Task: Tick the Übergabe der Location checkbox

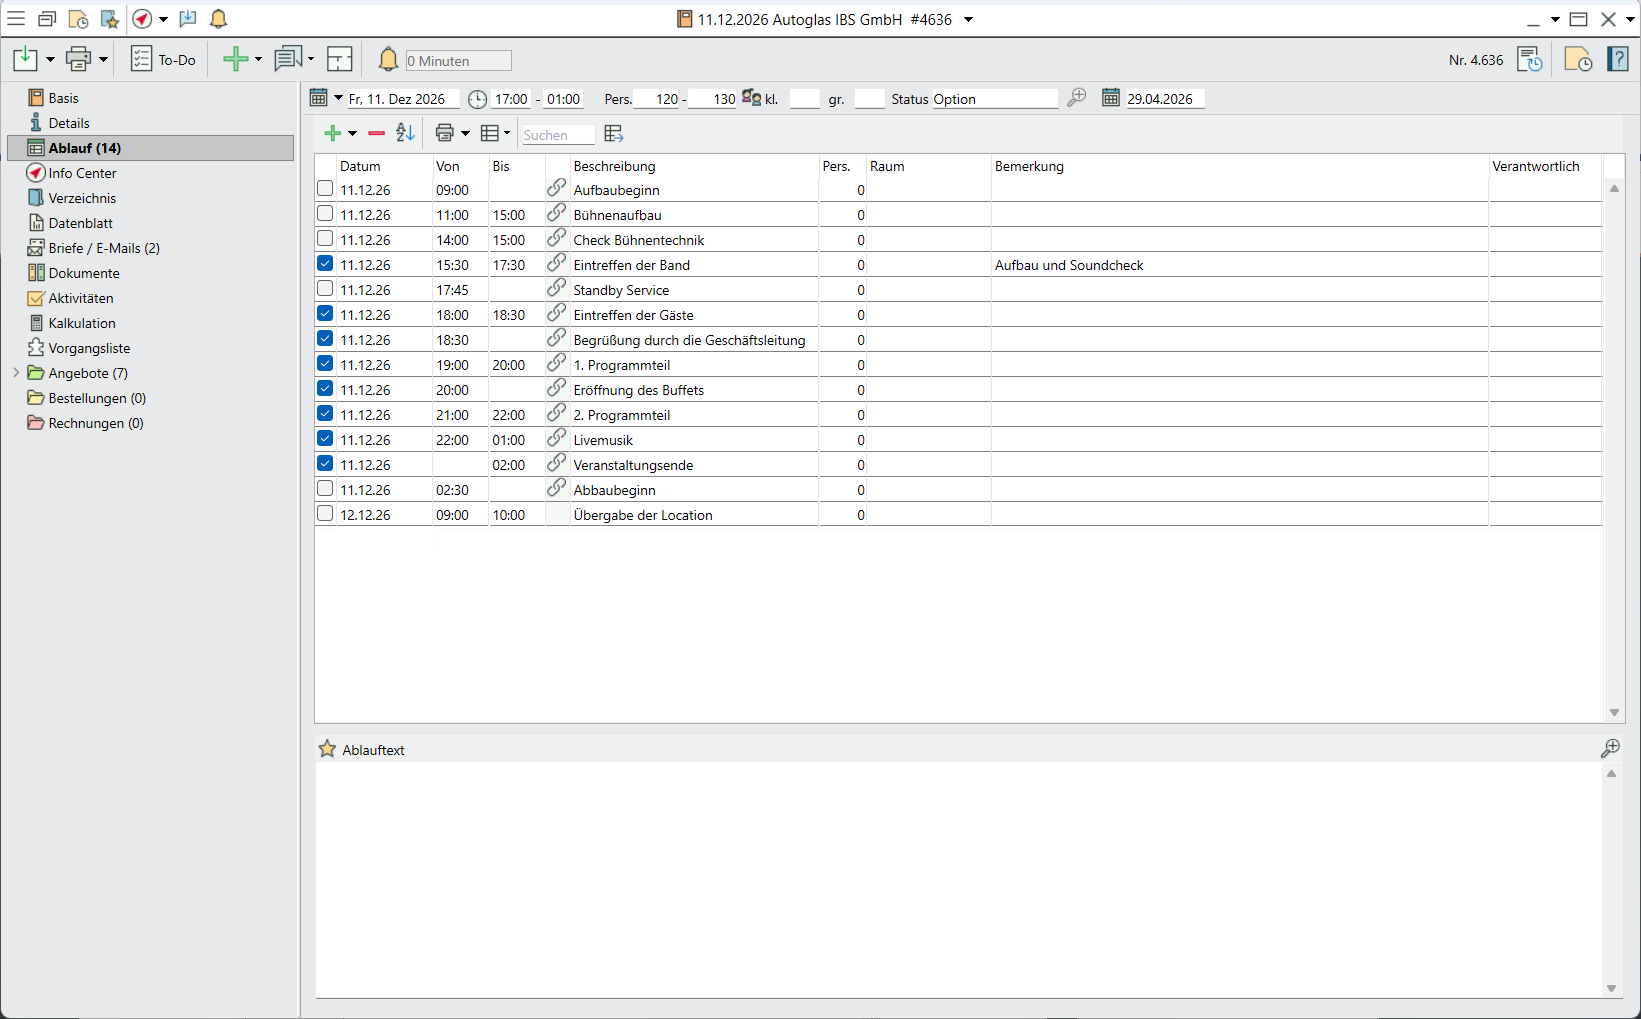Action: 325,514
